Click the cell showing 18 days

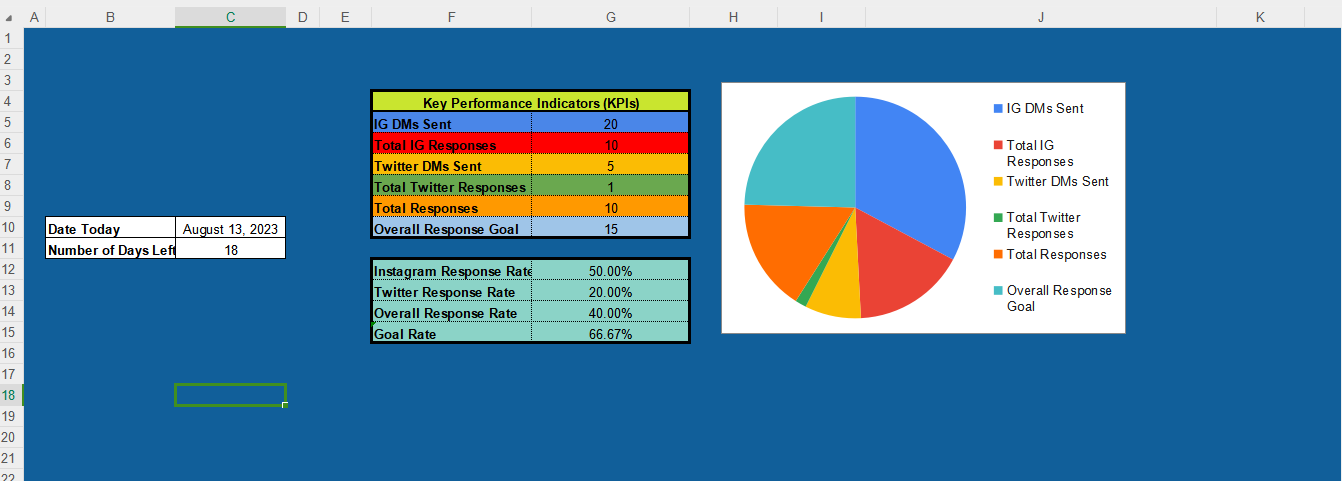tap(231, 249)
